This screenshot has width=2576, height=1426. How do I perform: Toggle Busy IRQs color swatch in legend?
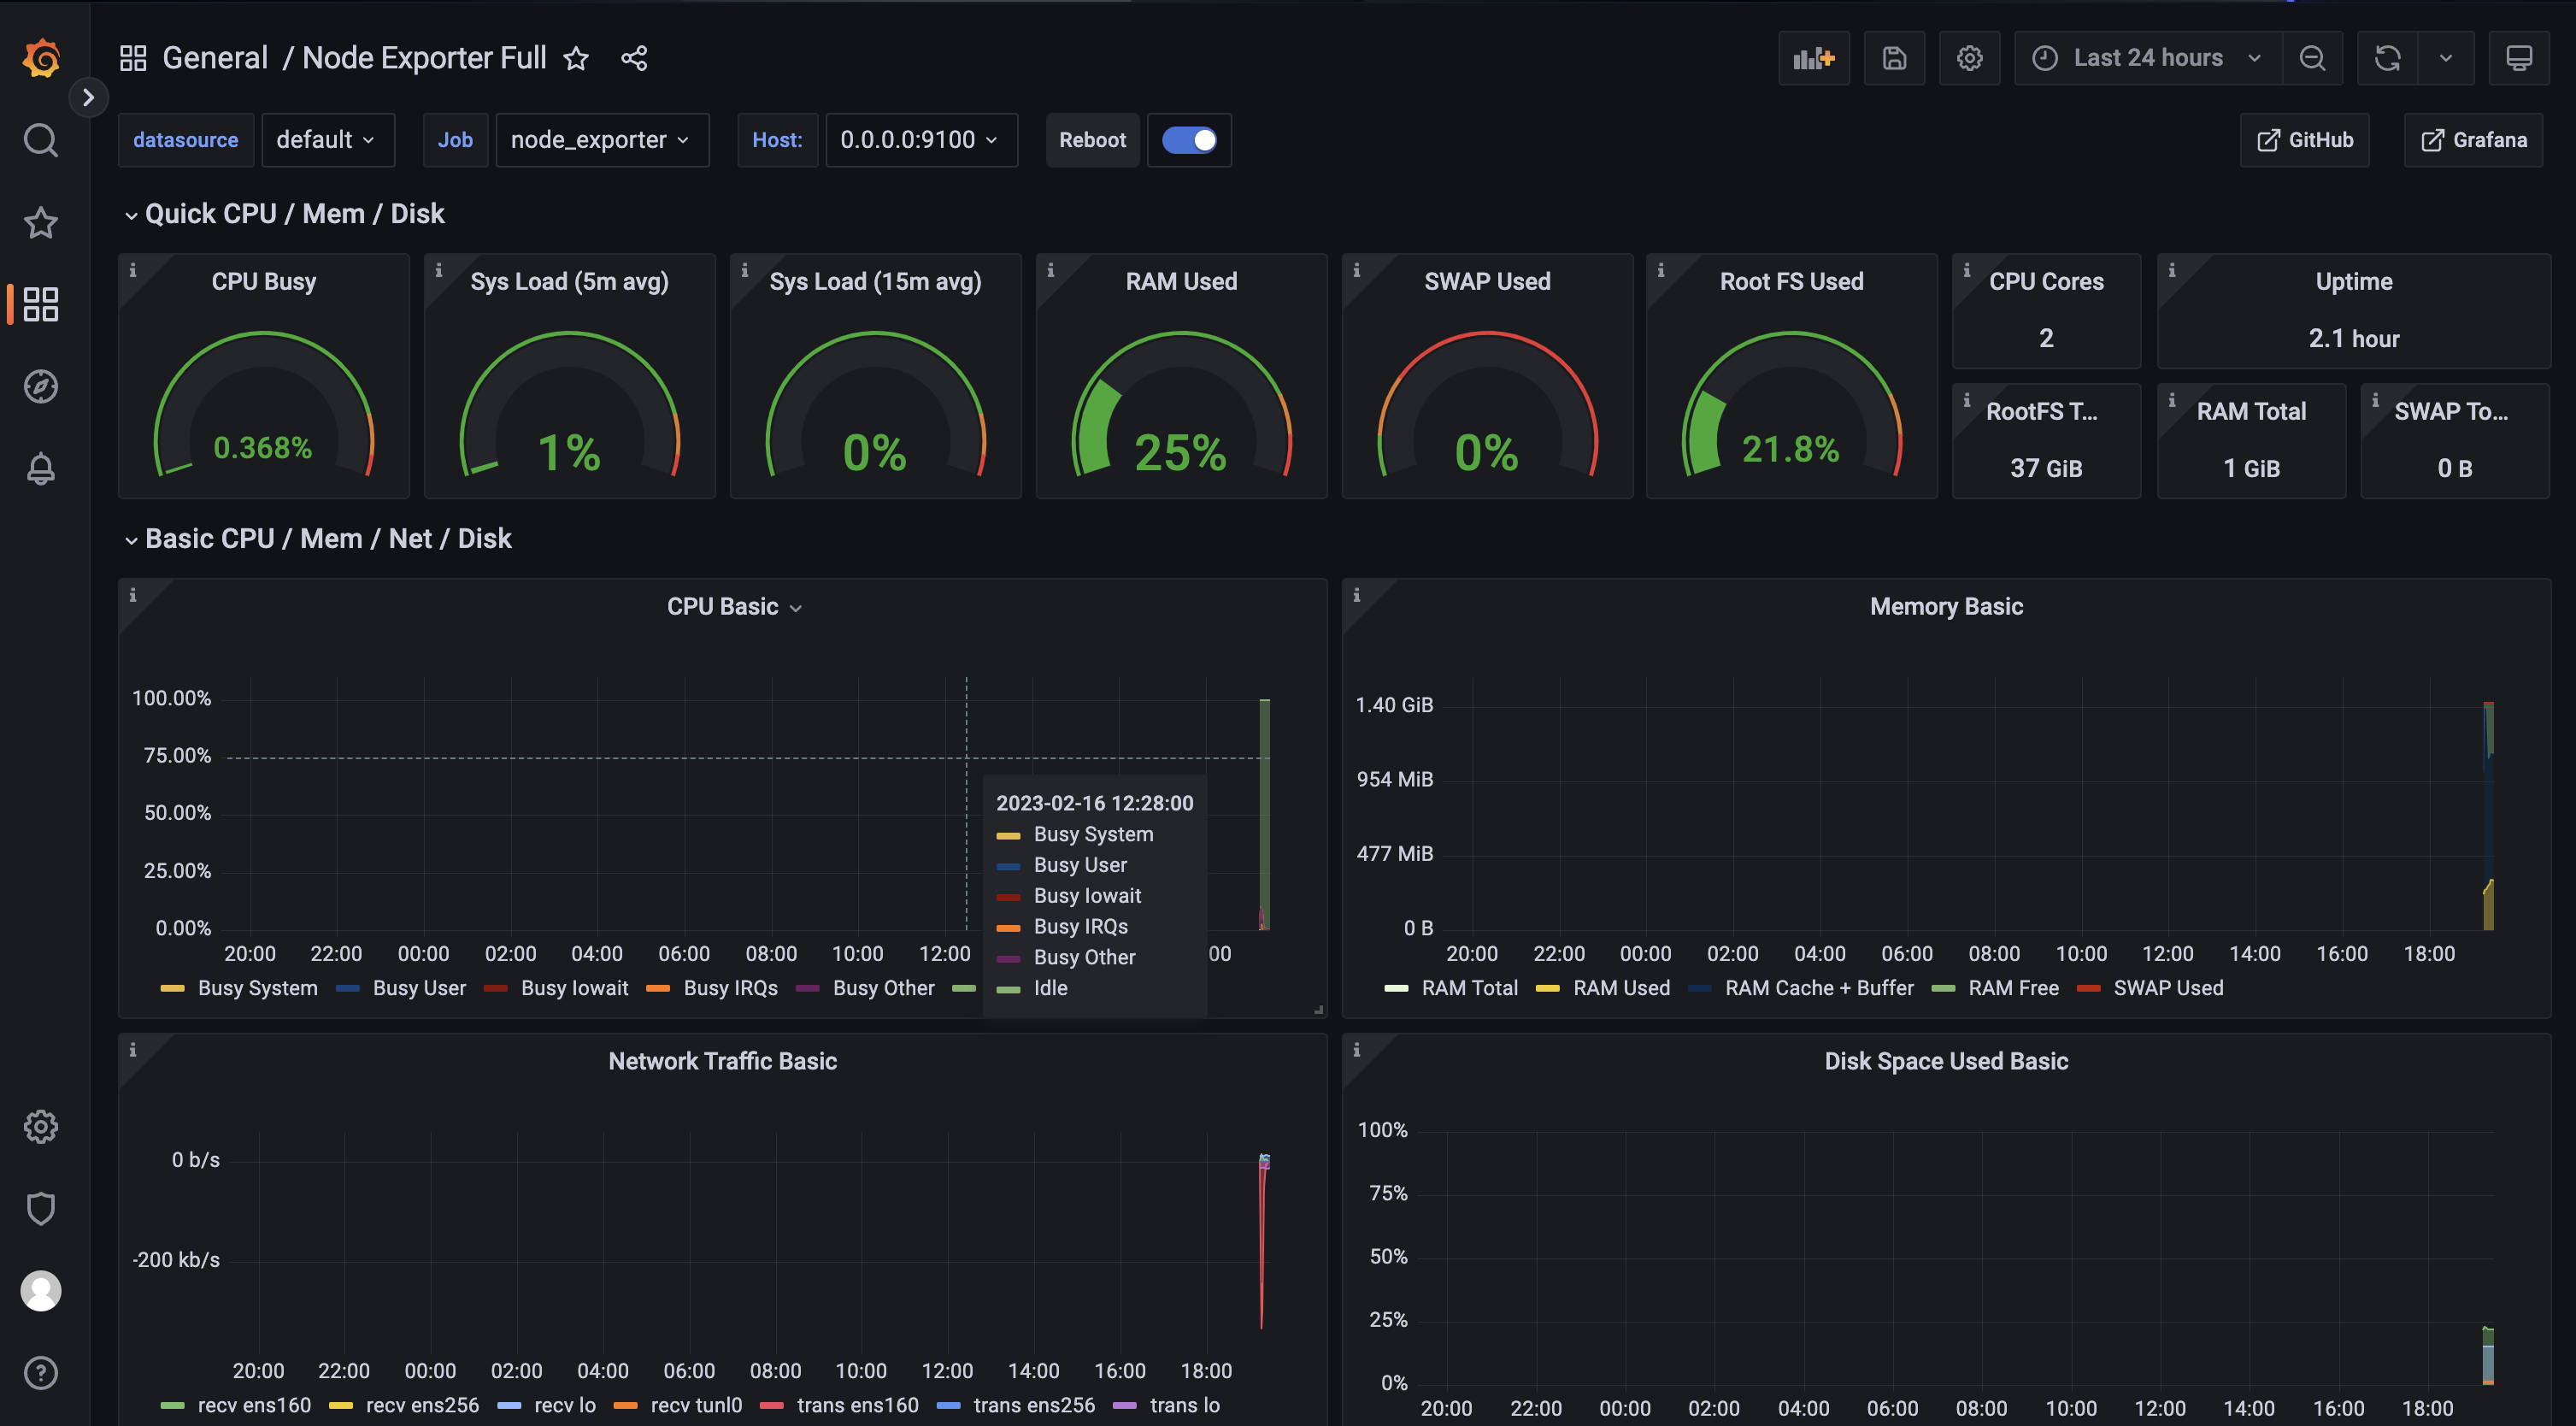[657, 988]
